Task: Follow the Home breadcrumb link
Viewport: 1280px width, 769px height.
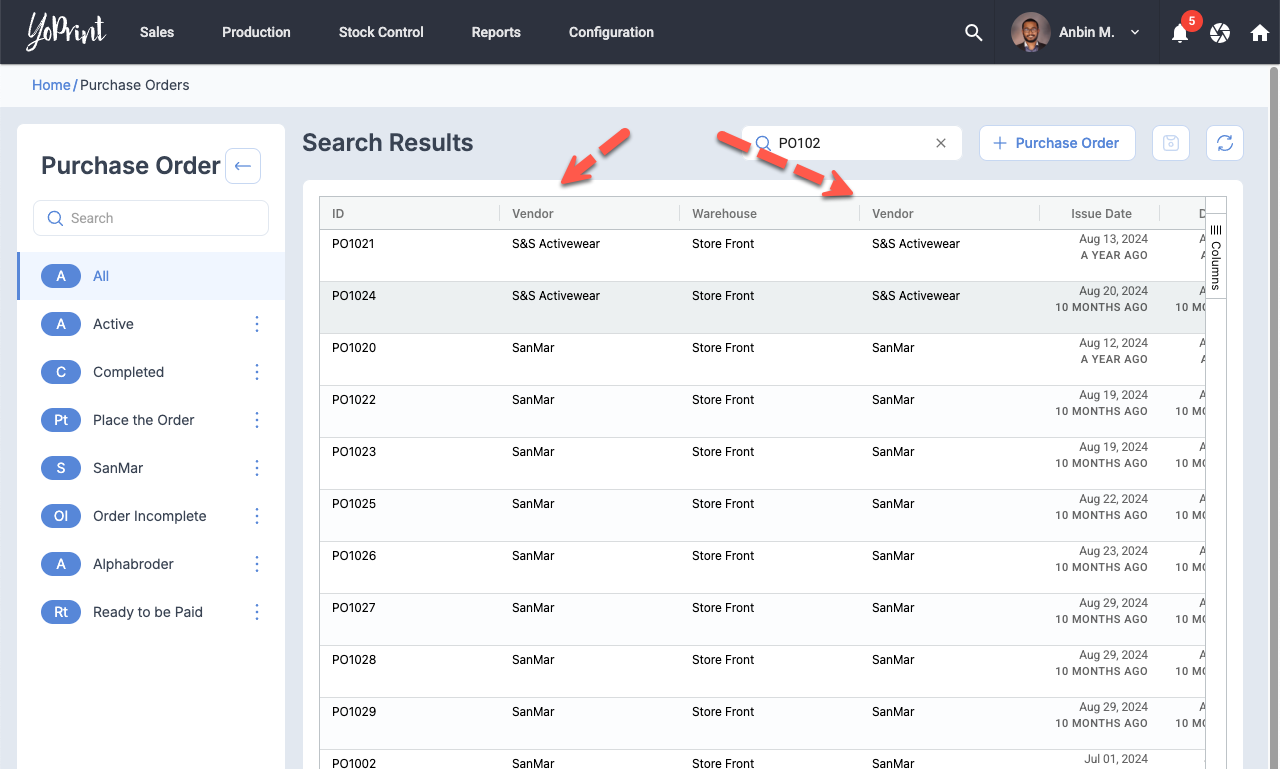Action: pyautogui.click(x=51, y=85)
